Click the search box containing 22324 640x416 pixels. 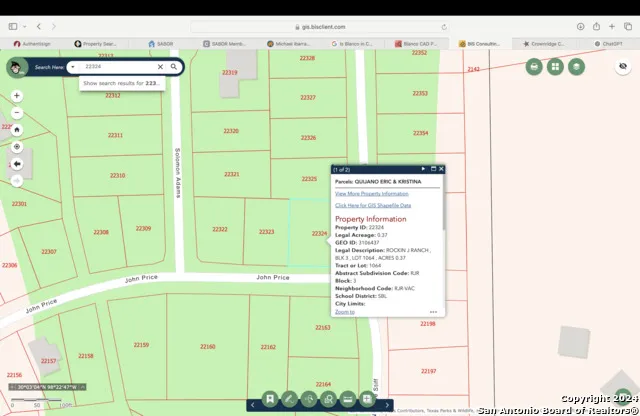pyautogui.click(x=118, y=67)
